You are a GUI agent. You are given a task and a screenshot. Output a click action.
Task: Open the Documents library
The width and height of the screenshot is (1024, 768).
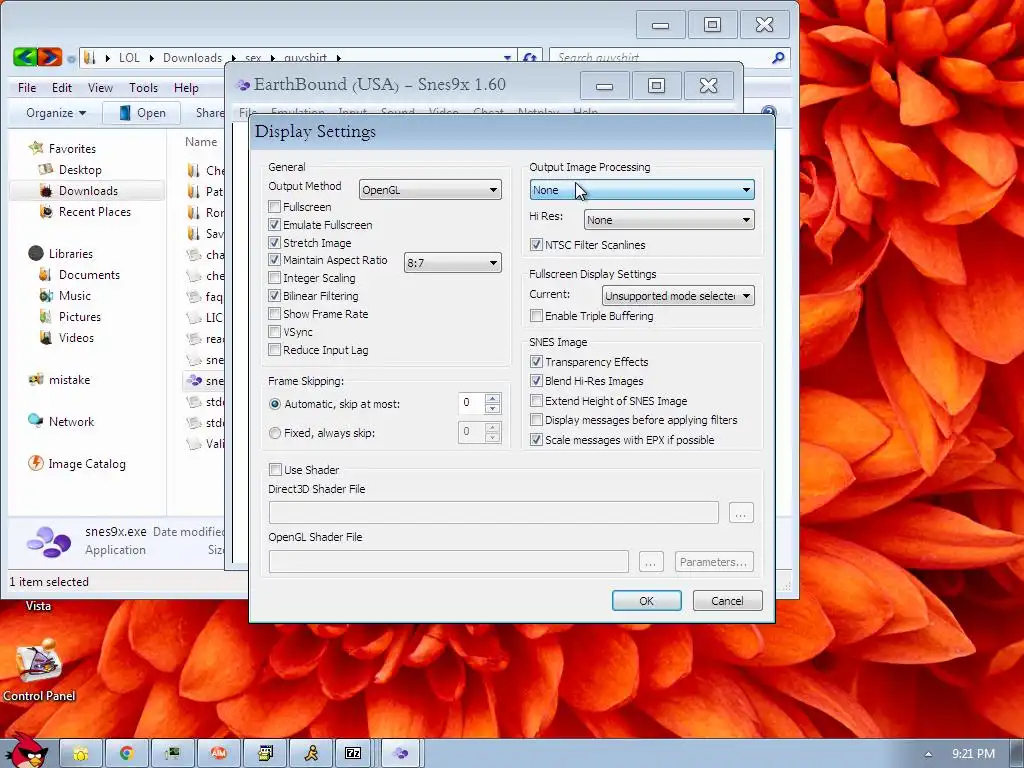coord(89,274)
